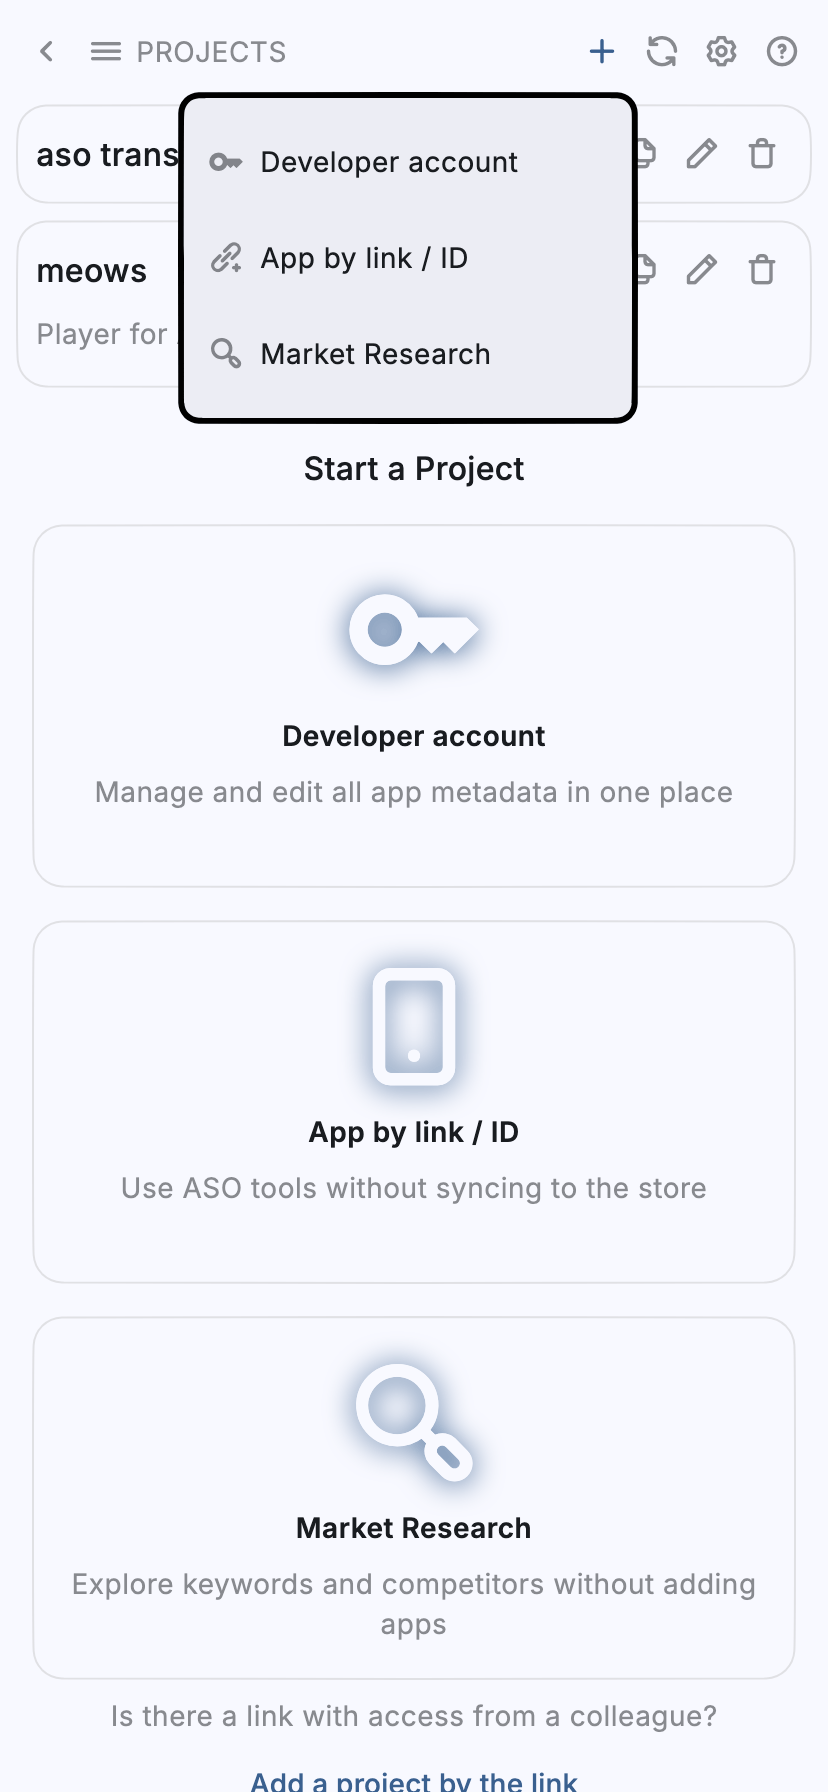Duplicate the meows project
This screenshot has height=1792, width=828.
(x=645, y=268)
